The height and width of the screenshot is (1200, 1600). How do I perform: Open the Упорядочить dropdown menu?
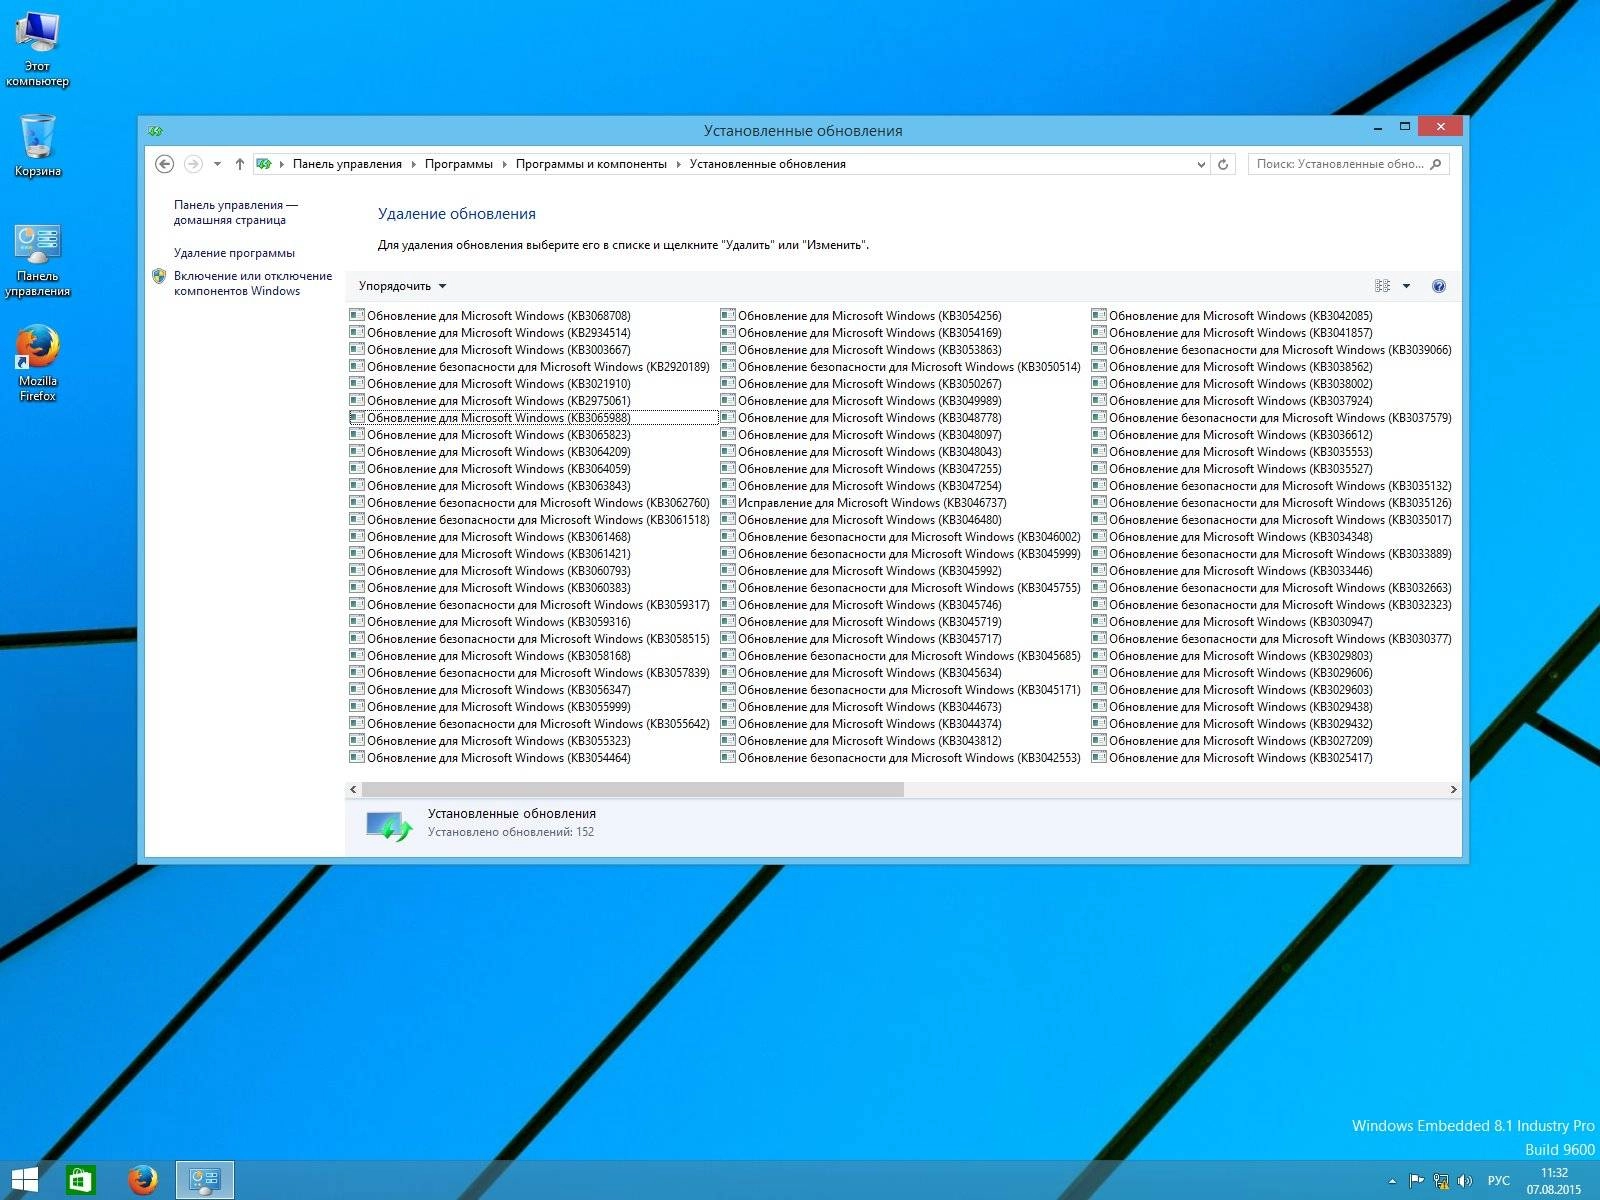pyautogui.click(x=402, y=286)
